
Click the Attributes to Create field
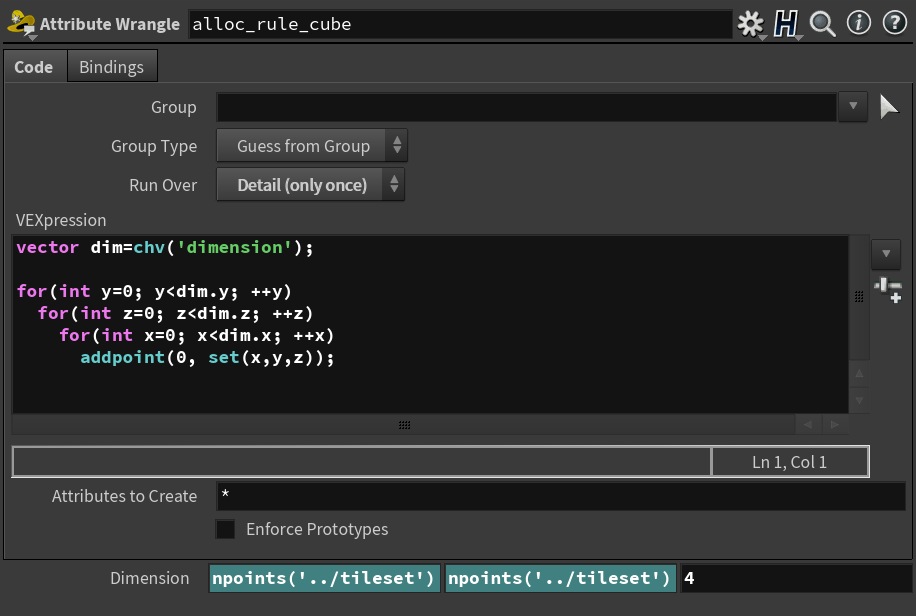[560, 496]
